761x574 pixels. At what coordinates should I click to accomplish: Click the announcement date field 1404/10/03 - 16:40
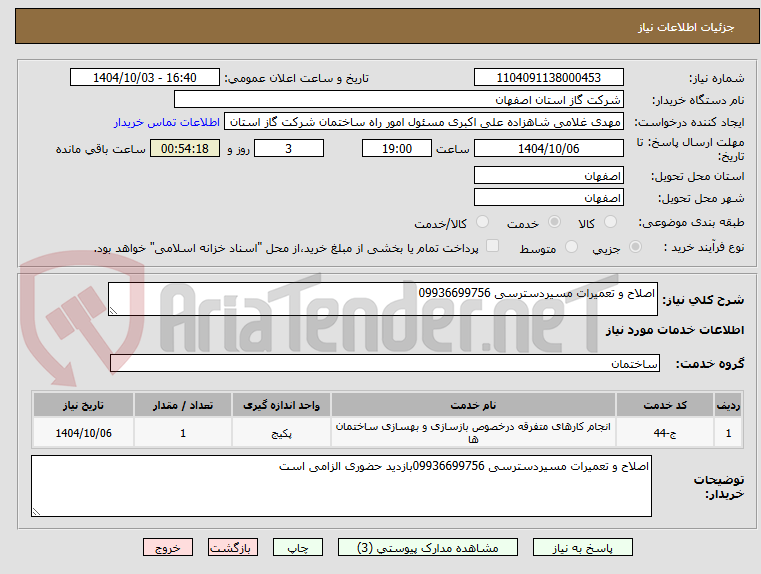(x=145, y=78)
